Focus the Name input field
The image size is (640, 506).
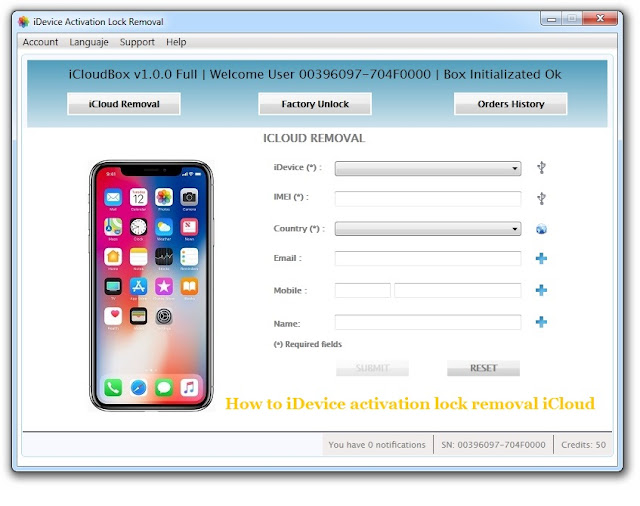click(428, 322)
